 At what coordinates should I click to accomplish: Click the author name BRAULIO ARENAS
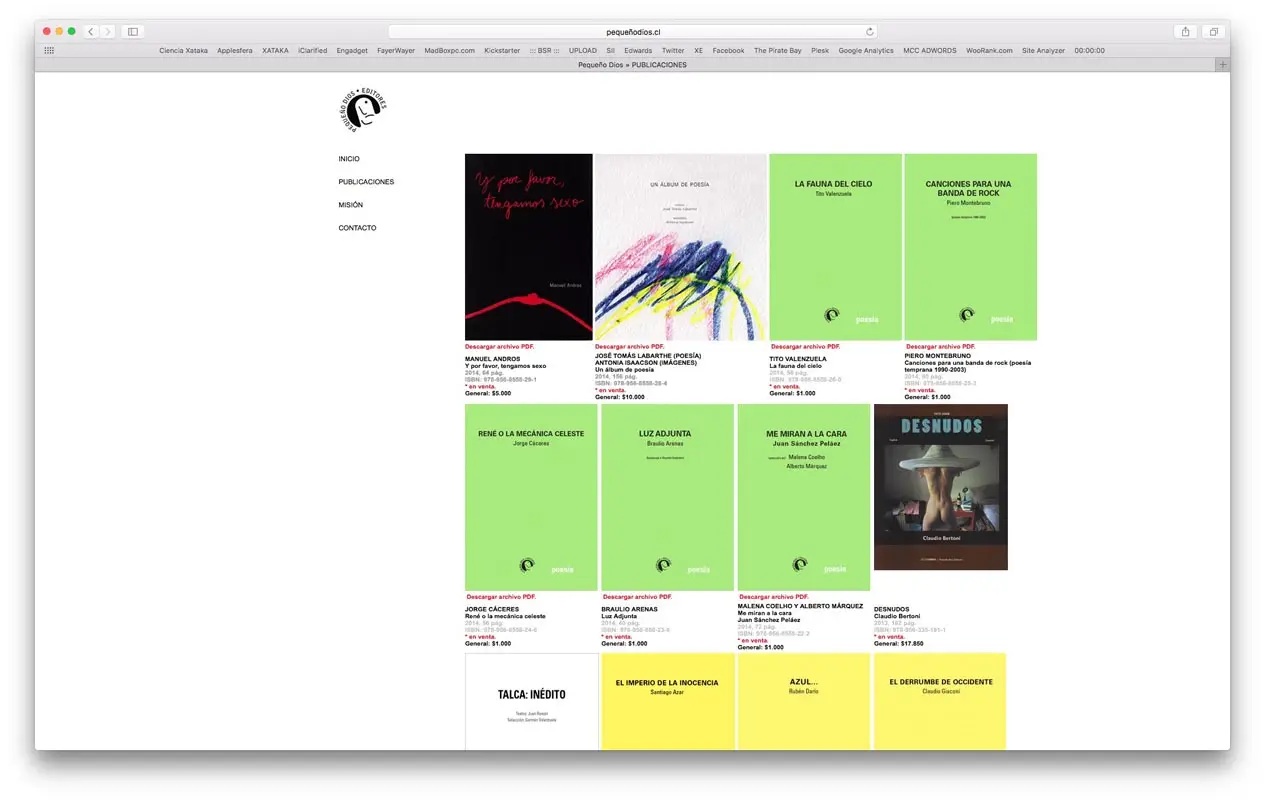pyautogui.click(x=630, y=609)
